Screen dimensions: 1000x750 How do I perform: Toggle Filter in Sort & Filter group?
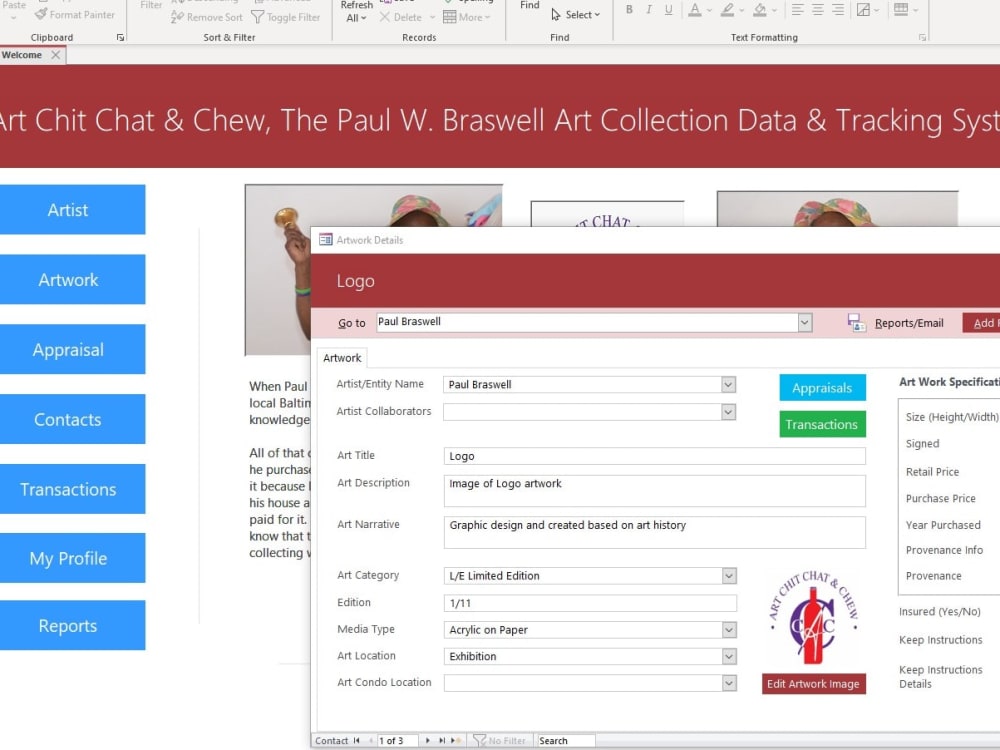point(285,17)
